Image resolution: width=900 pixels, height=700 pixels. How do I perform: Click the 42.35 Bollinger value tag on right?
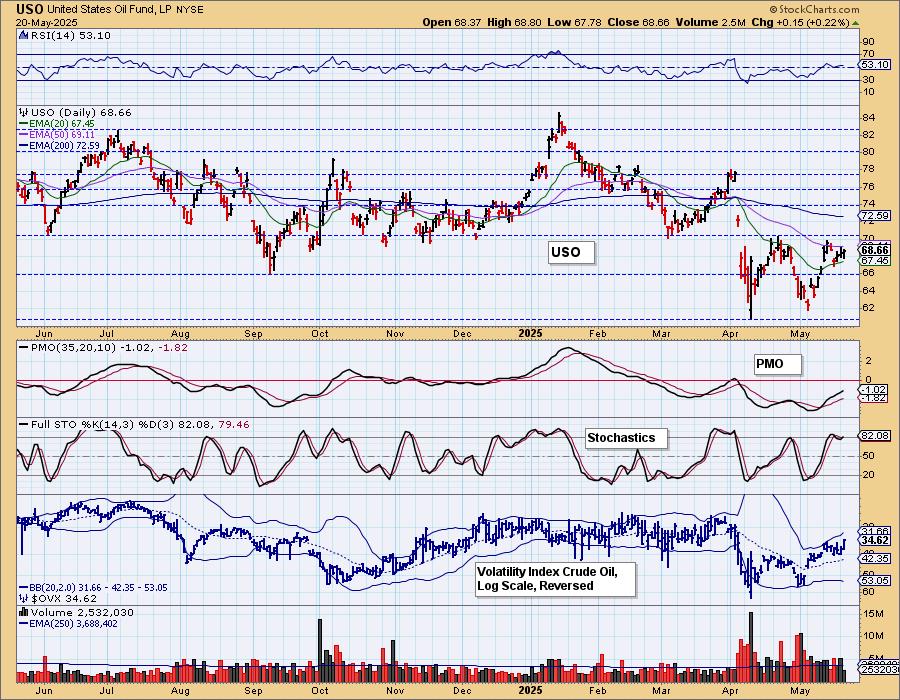tap(875, 558)
